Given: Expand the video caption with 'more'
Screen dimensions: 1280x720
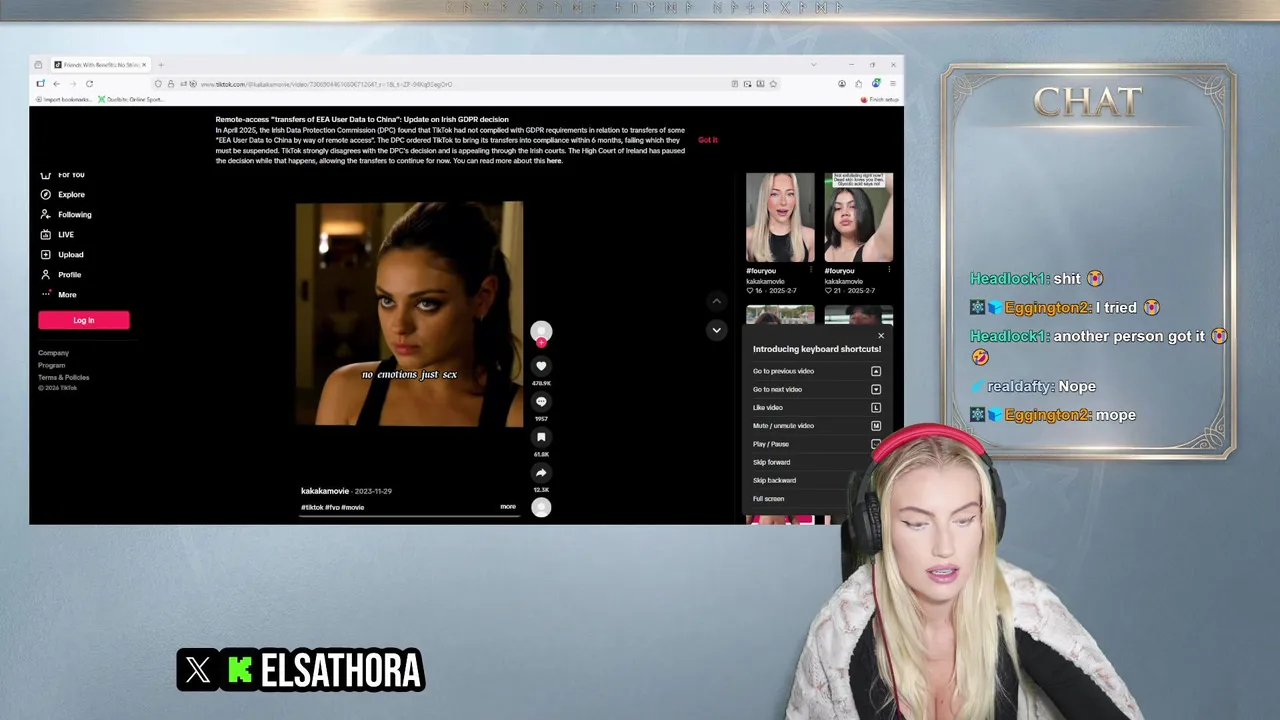Looking at the screenshot, I should (x=508, y=507).
